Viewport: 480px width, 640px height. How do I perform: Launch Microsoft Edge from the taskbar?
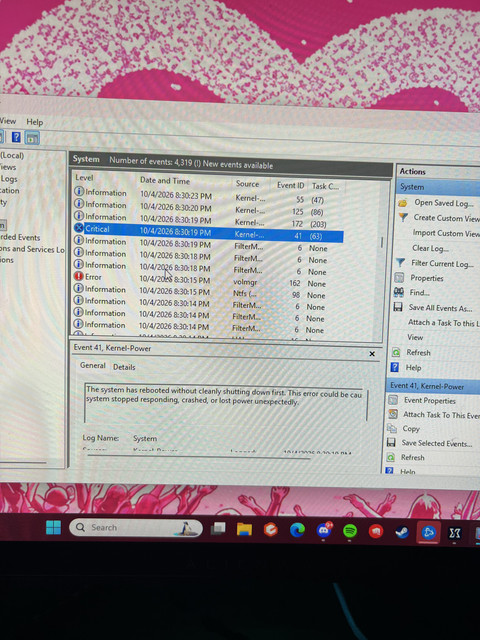298,530
